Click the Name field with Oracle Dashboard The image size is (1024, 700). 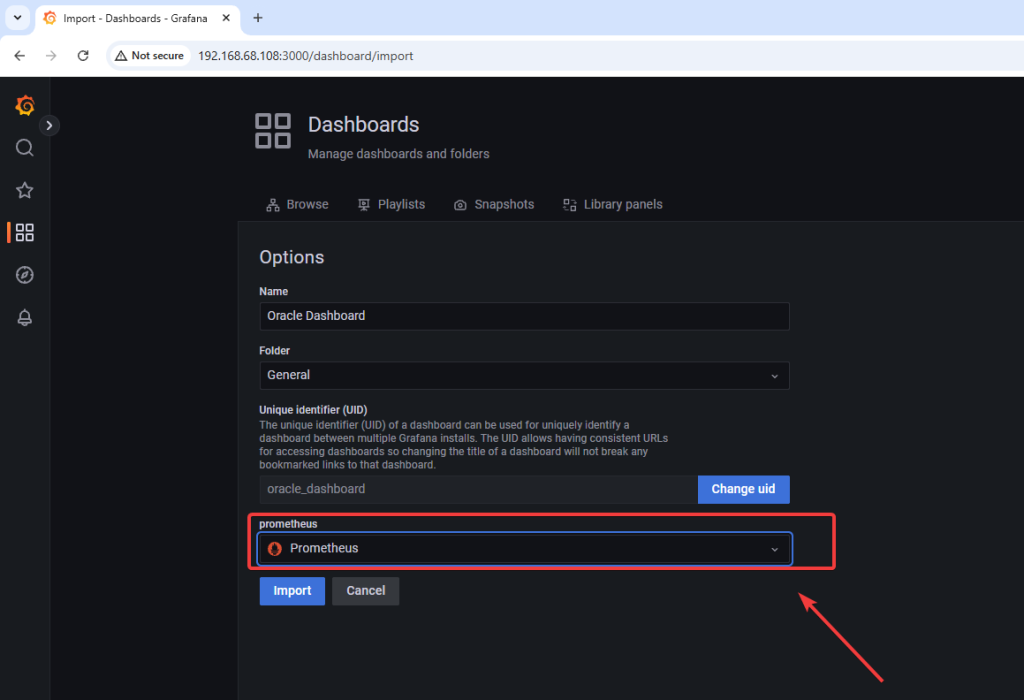(x=523, y=316)
